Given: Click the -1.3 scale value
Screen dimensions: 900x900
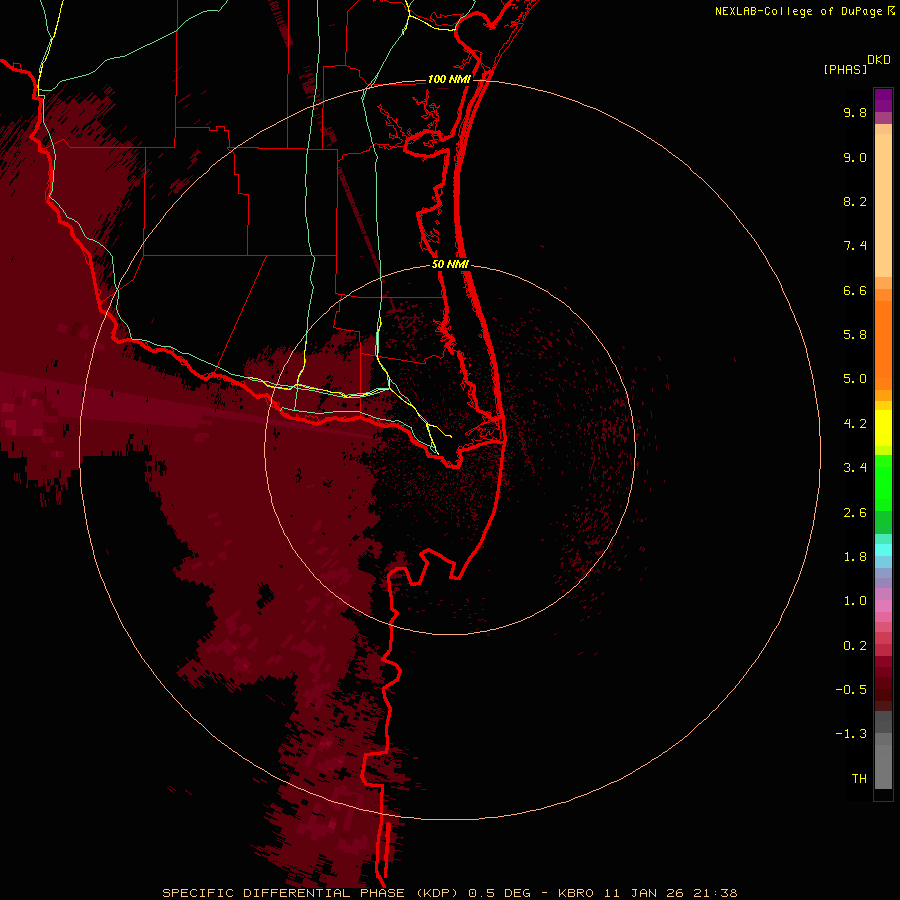Looking at the screenshot, I should click(851, 734).
